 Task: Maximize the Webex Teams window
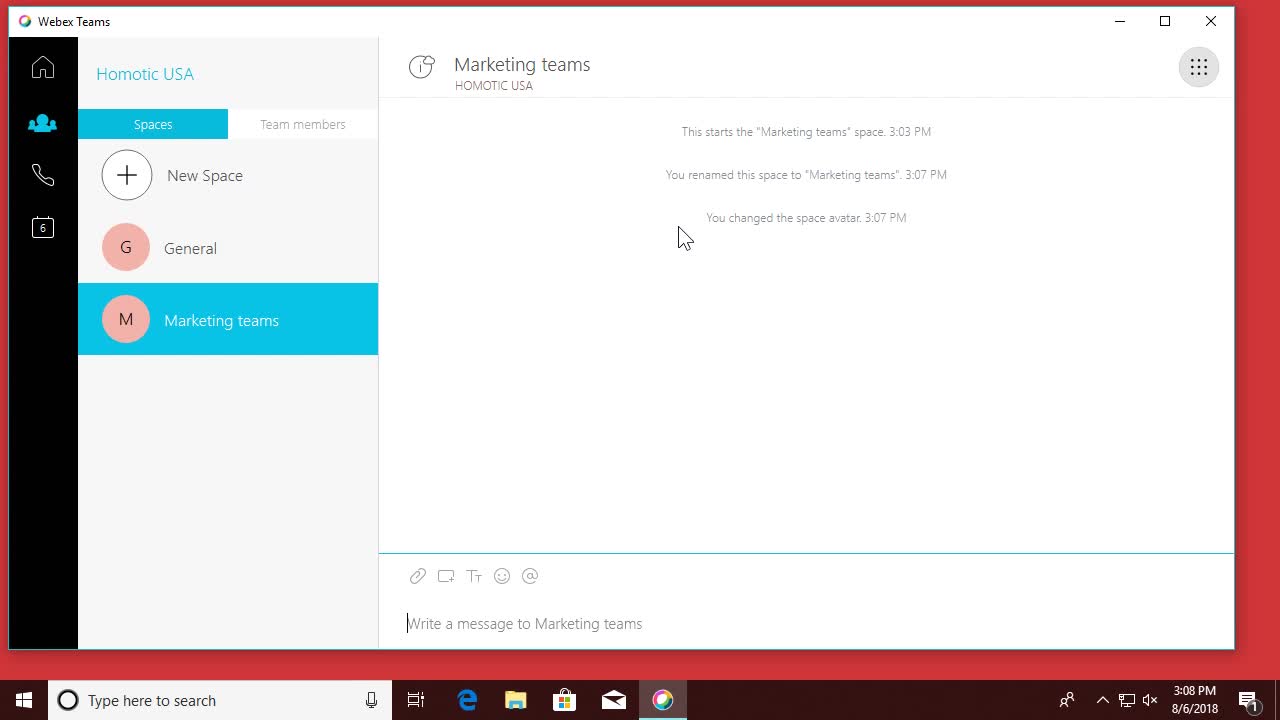pyautogui.click(x=1165, y=21)
